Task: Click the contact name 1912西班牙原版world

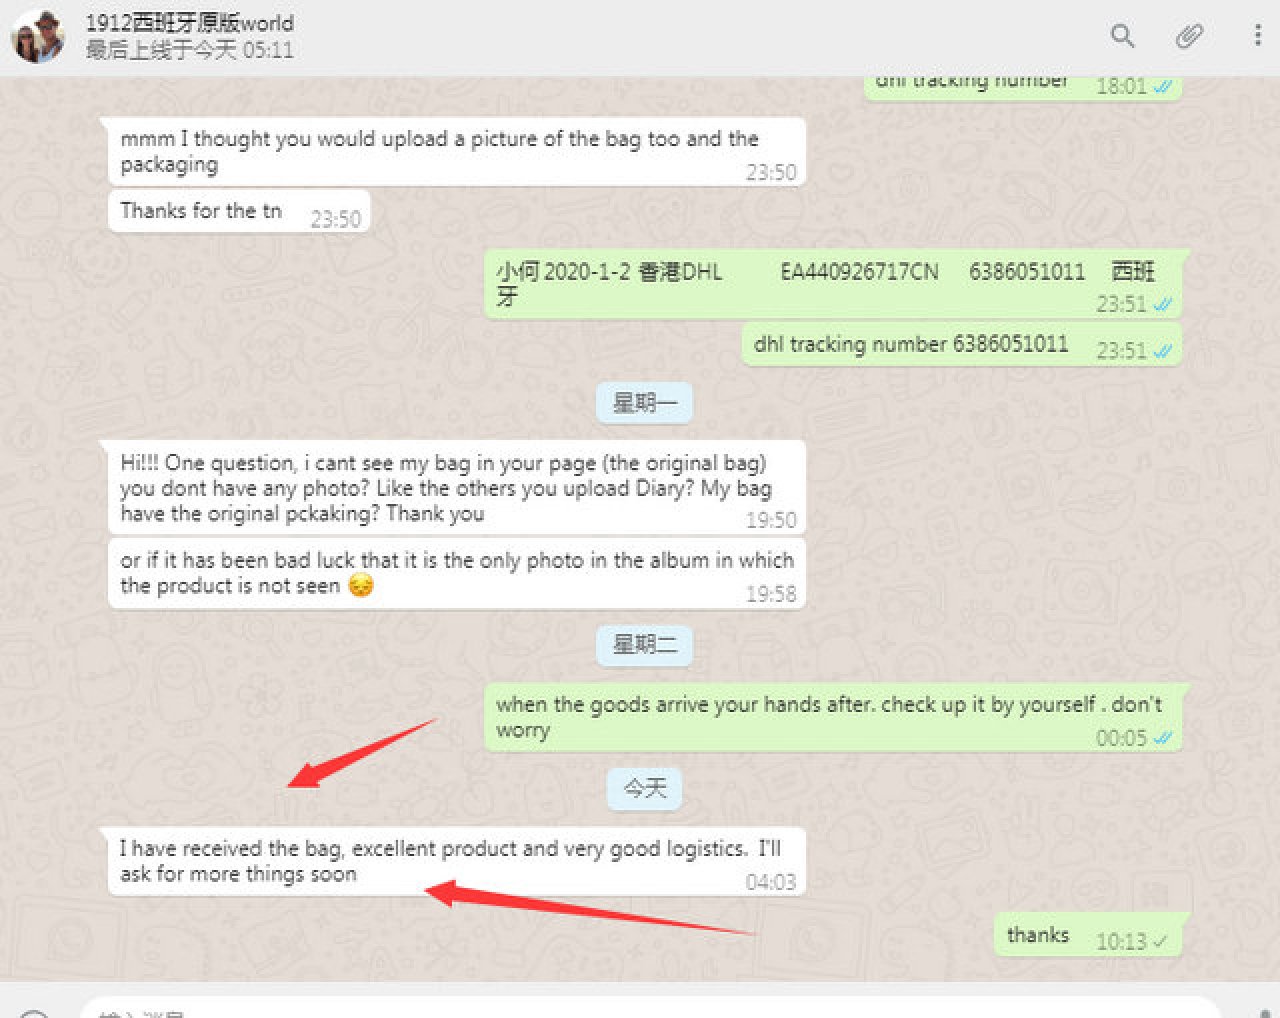Action: [x=189, y=22]
